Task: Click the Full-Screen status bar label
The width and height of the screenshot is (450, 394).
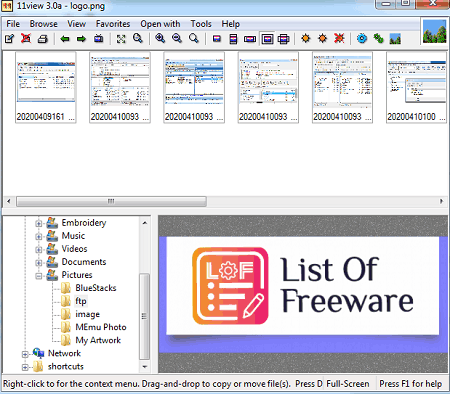Action: tap(348, 384)
